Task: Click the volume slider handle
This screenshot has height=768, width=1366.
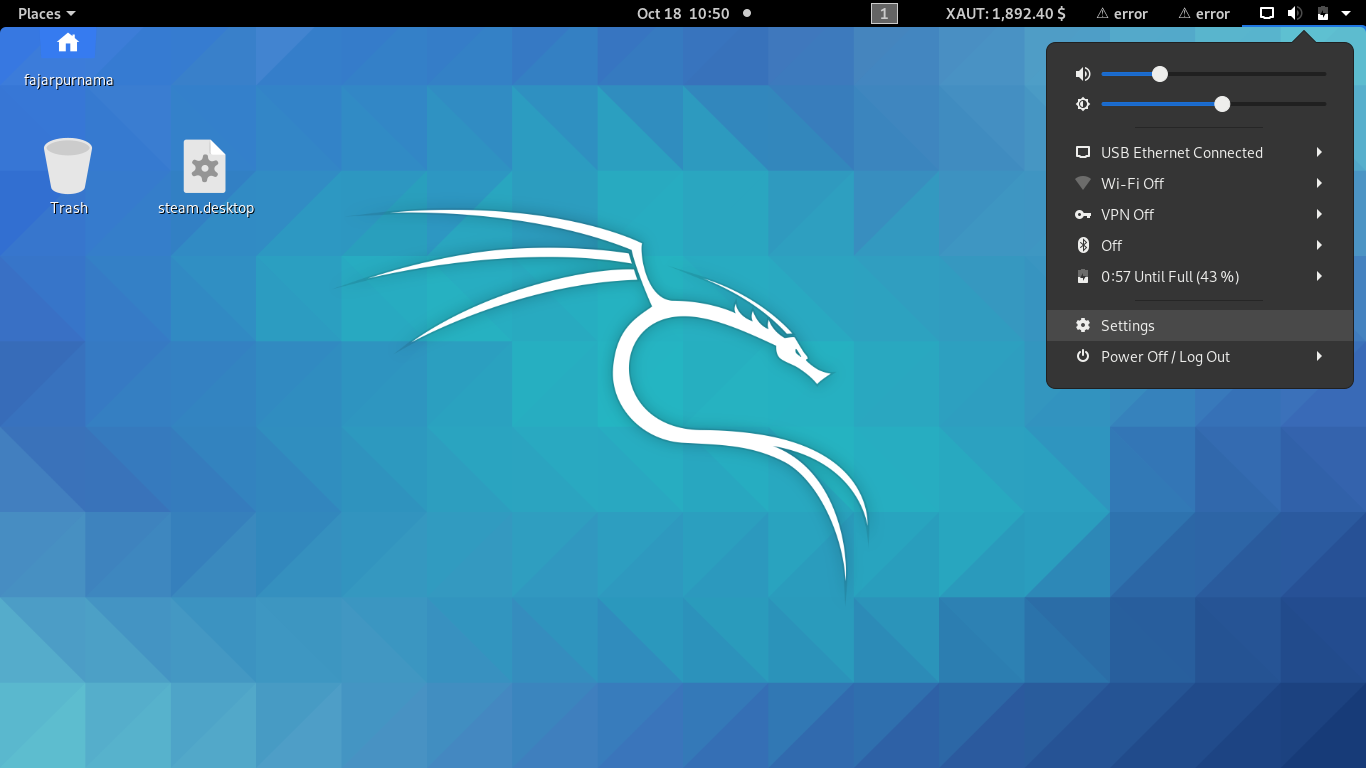Action: [1160, 74]
